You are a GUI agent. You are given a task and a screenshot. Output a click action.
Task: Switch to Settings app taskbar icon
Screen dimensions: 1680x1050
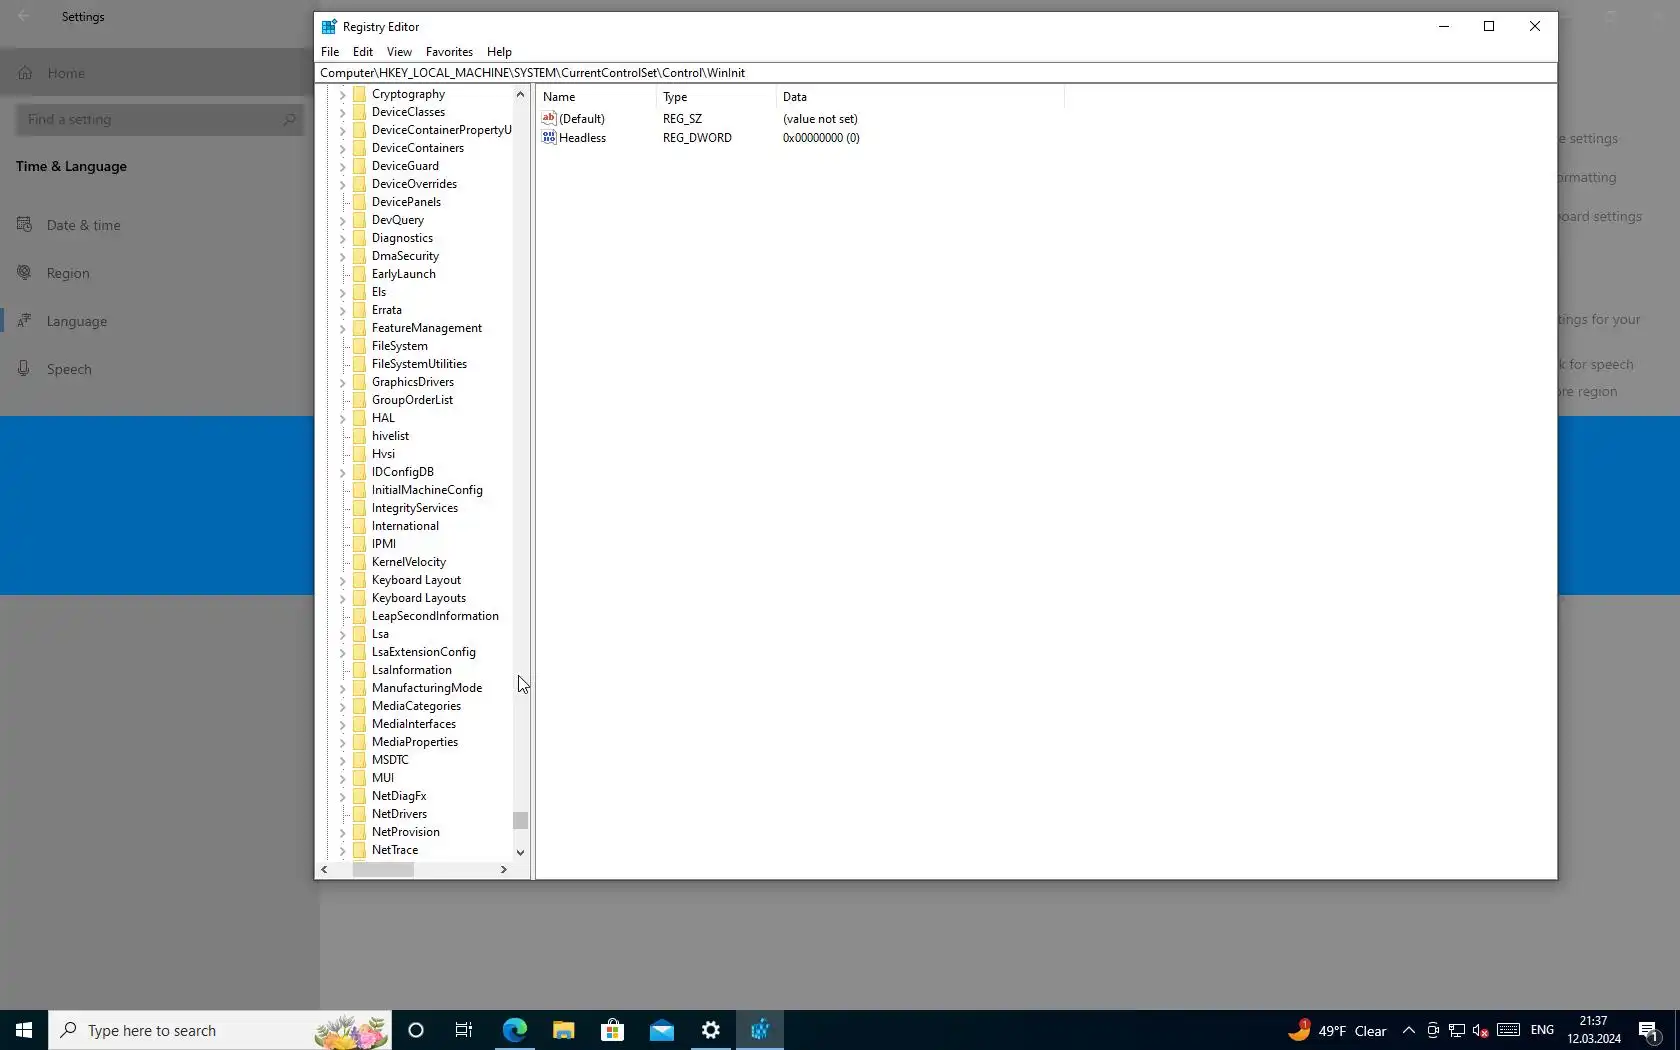[x=711, y=1030]
